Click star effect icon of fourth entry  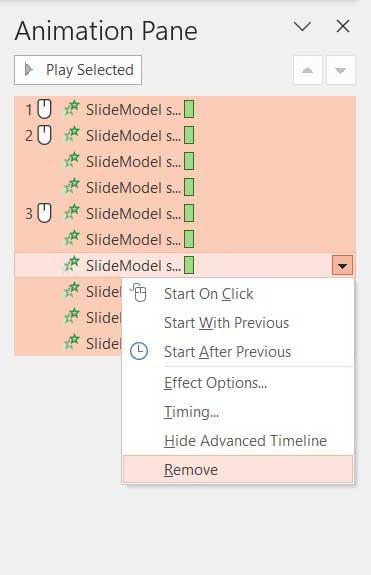[72, 187]
